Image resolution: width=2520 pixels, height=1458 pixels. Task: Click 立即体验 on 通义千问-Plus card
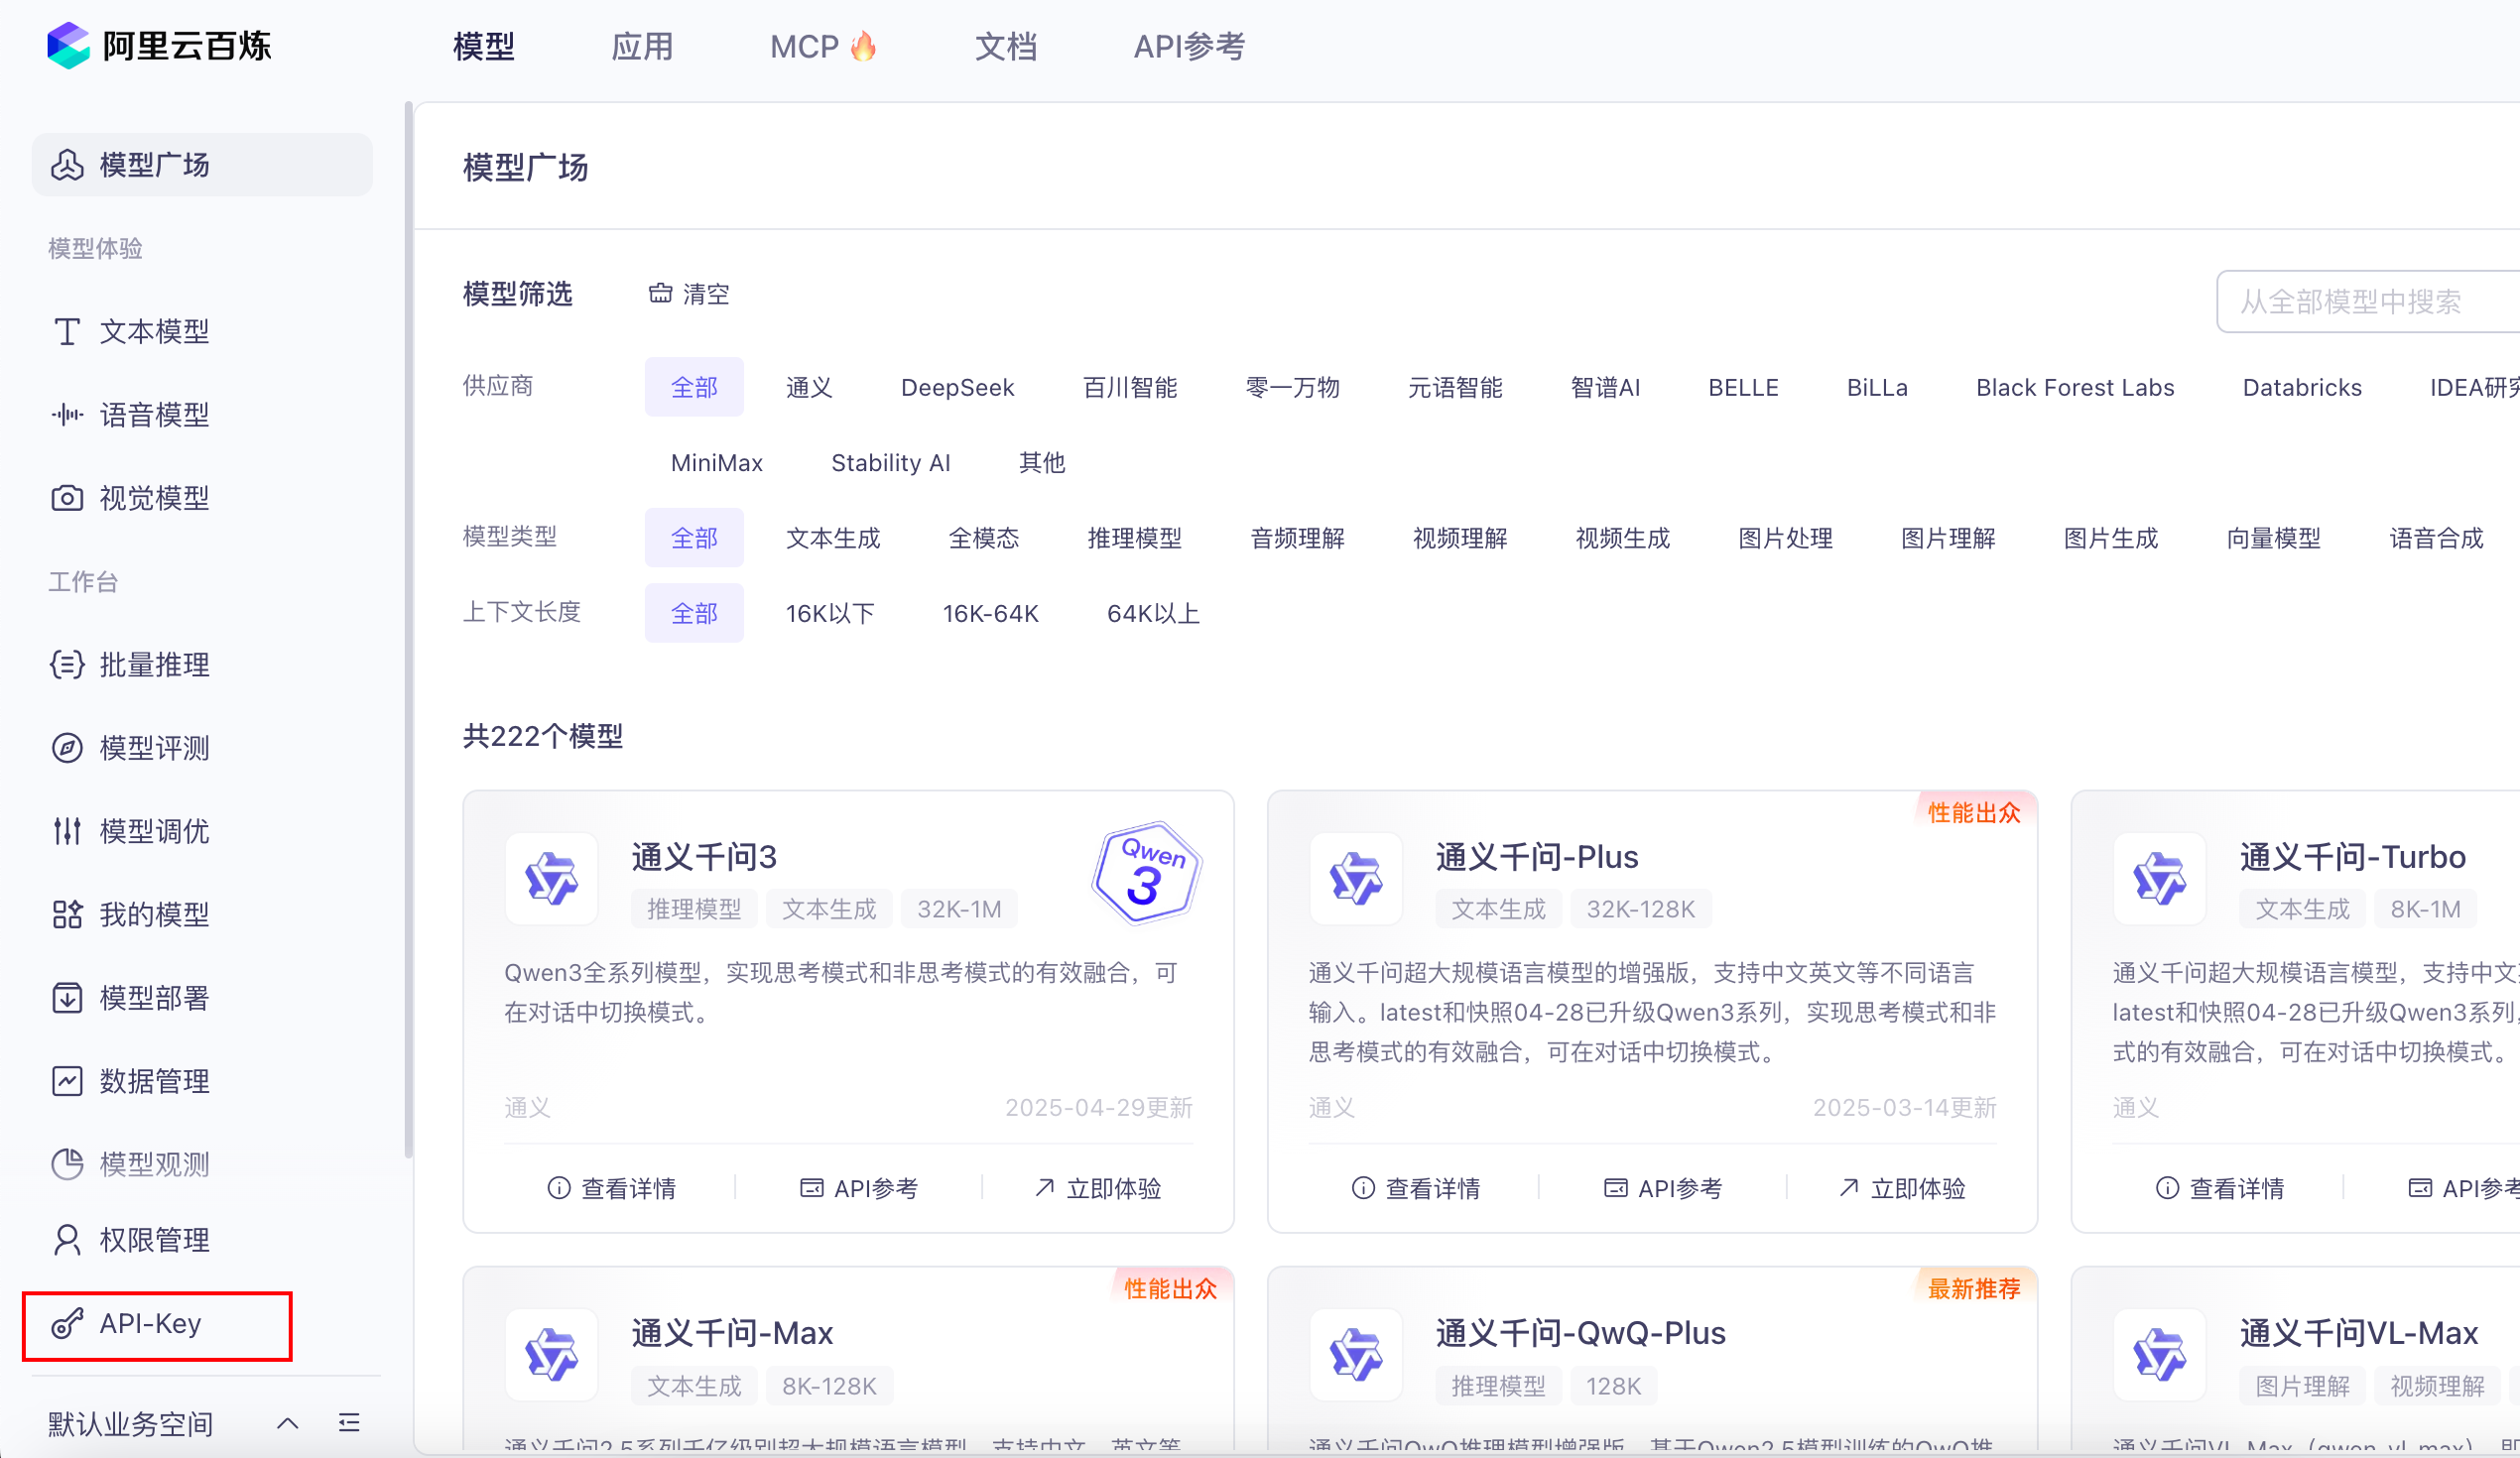click(x=1902, y=1188)
